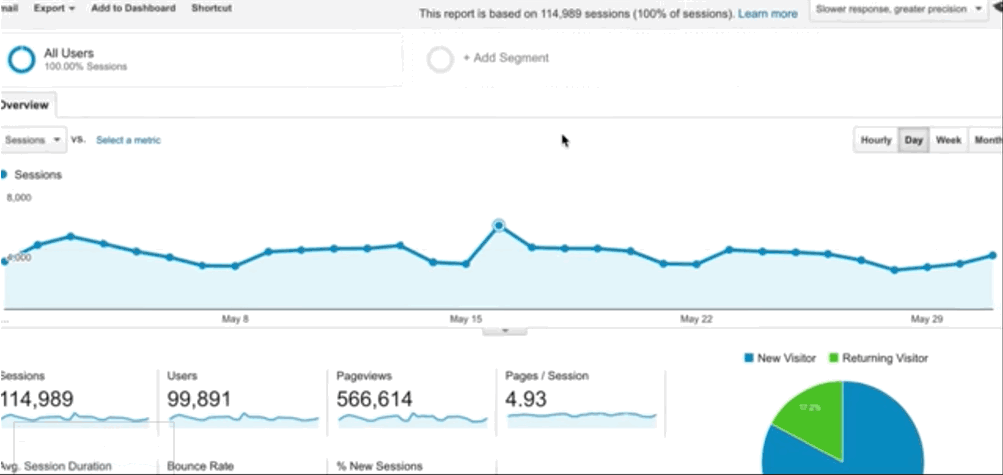
Task: Click the blue New Visitor legend swatch
Action: point(749,358)
